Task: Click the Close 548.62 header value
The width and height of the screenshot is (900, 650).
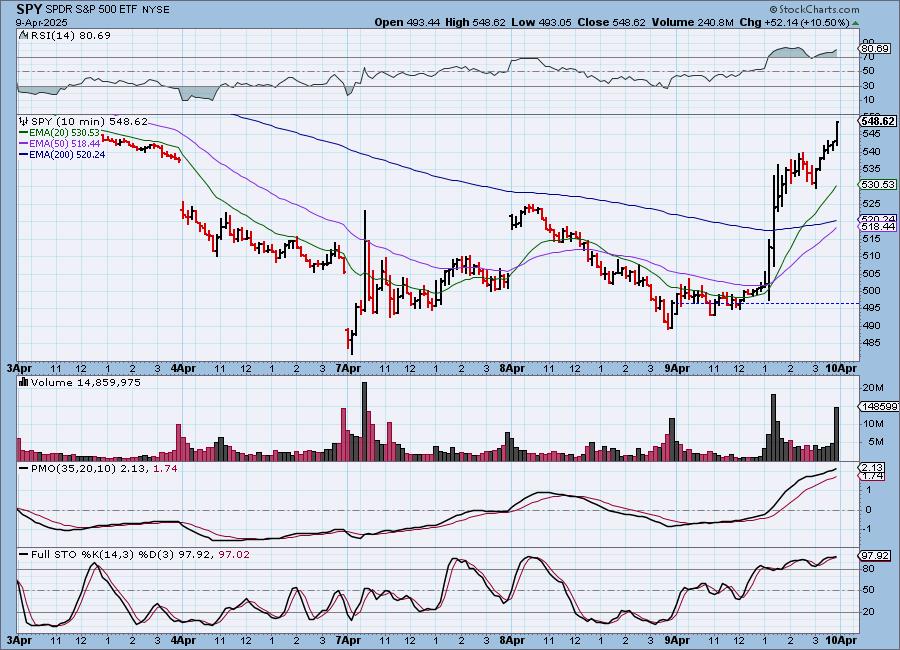Action: (611, 22)
